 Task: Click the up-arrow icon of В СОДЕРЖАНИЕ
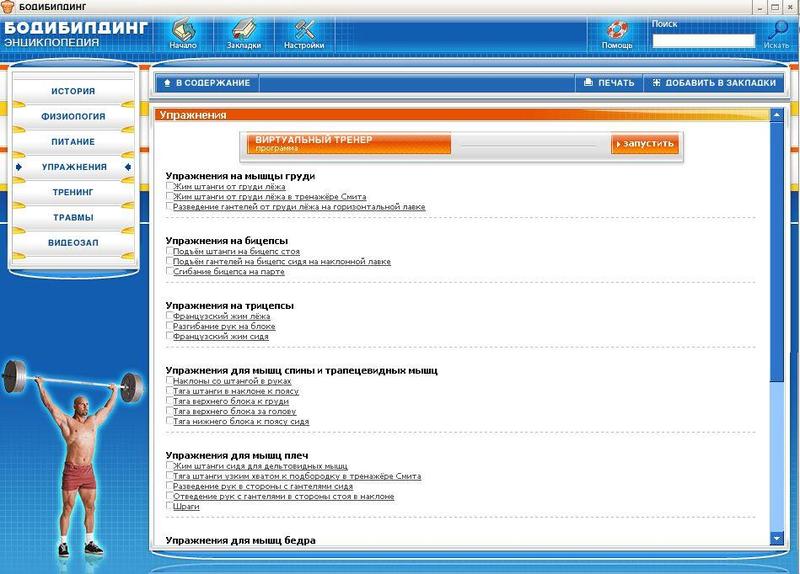point(167,83)
